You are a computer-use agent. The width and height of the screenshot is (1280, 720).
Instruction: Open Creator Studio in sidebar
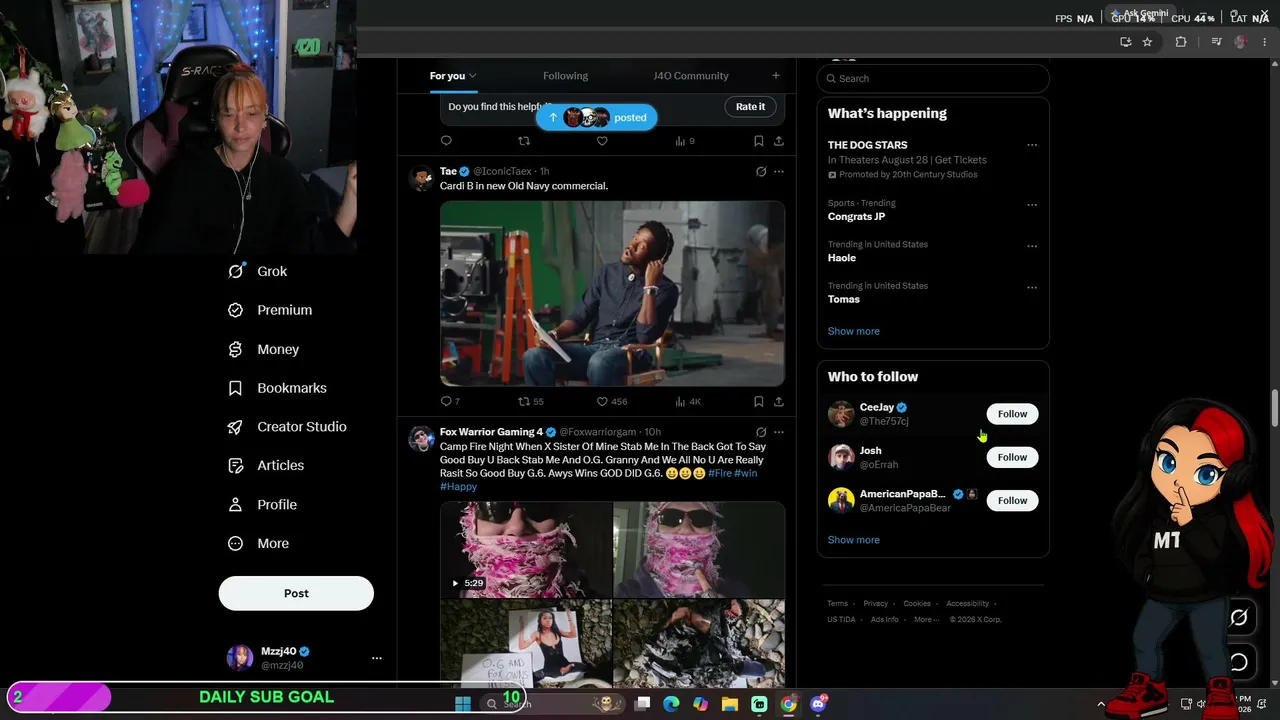point(286,427)
